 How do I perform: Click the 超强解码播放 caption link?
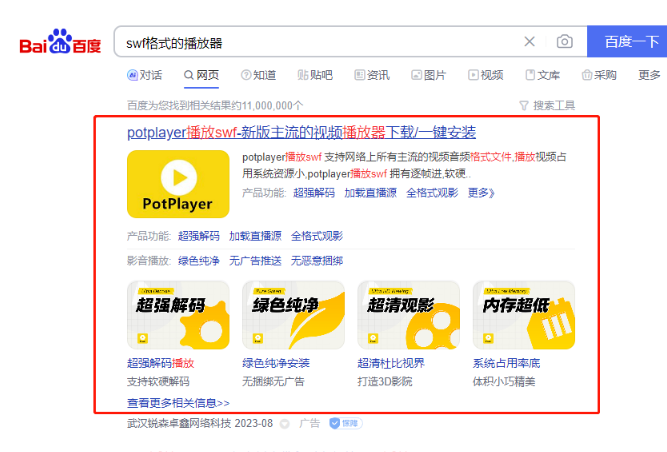[160, 363]
